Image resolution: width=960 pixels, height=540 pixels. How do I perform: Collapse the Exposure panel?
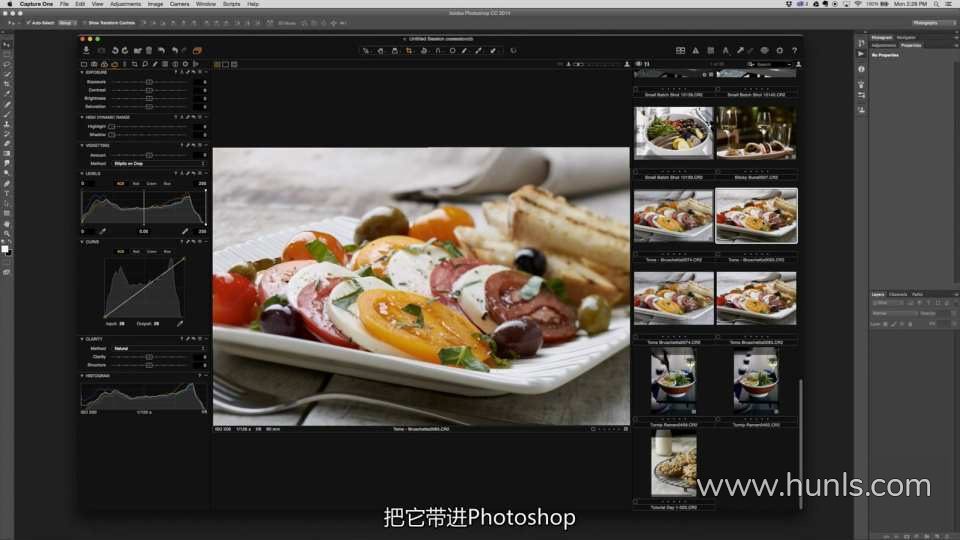(82, 72)
